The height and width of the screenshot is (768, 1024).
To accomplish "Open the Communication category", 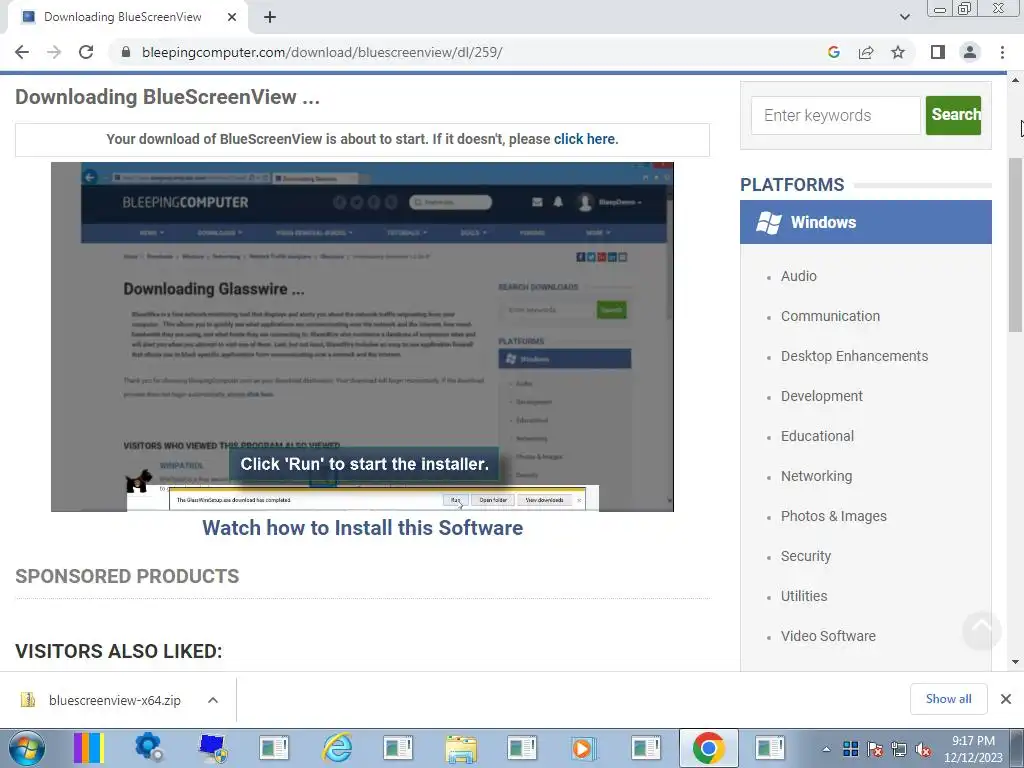I will (x=830, y=316).
